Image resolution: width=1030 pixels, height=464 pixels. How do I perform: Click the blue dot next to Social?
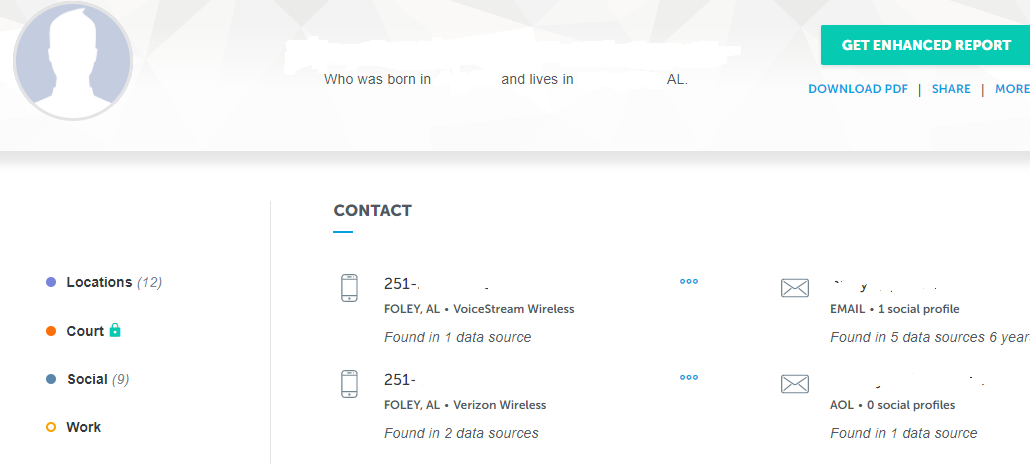(51, 379)
